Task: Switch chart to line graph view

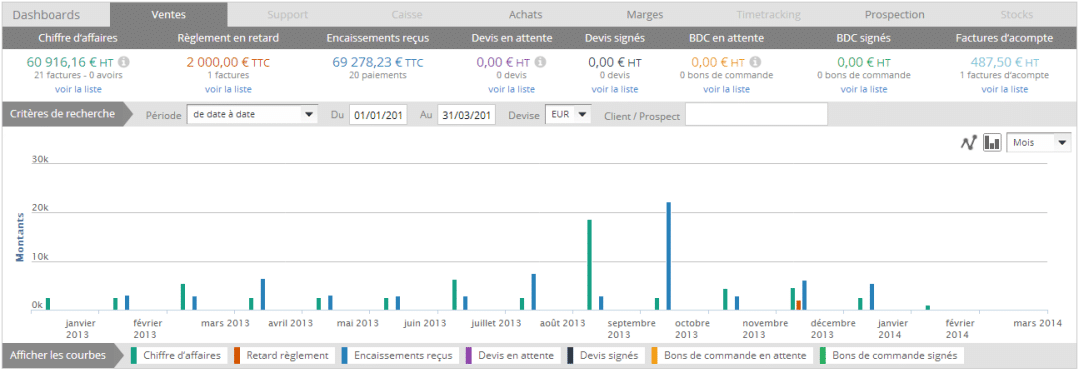Action: click(x=969, y=143)
